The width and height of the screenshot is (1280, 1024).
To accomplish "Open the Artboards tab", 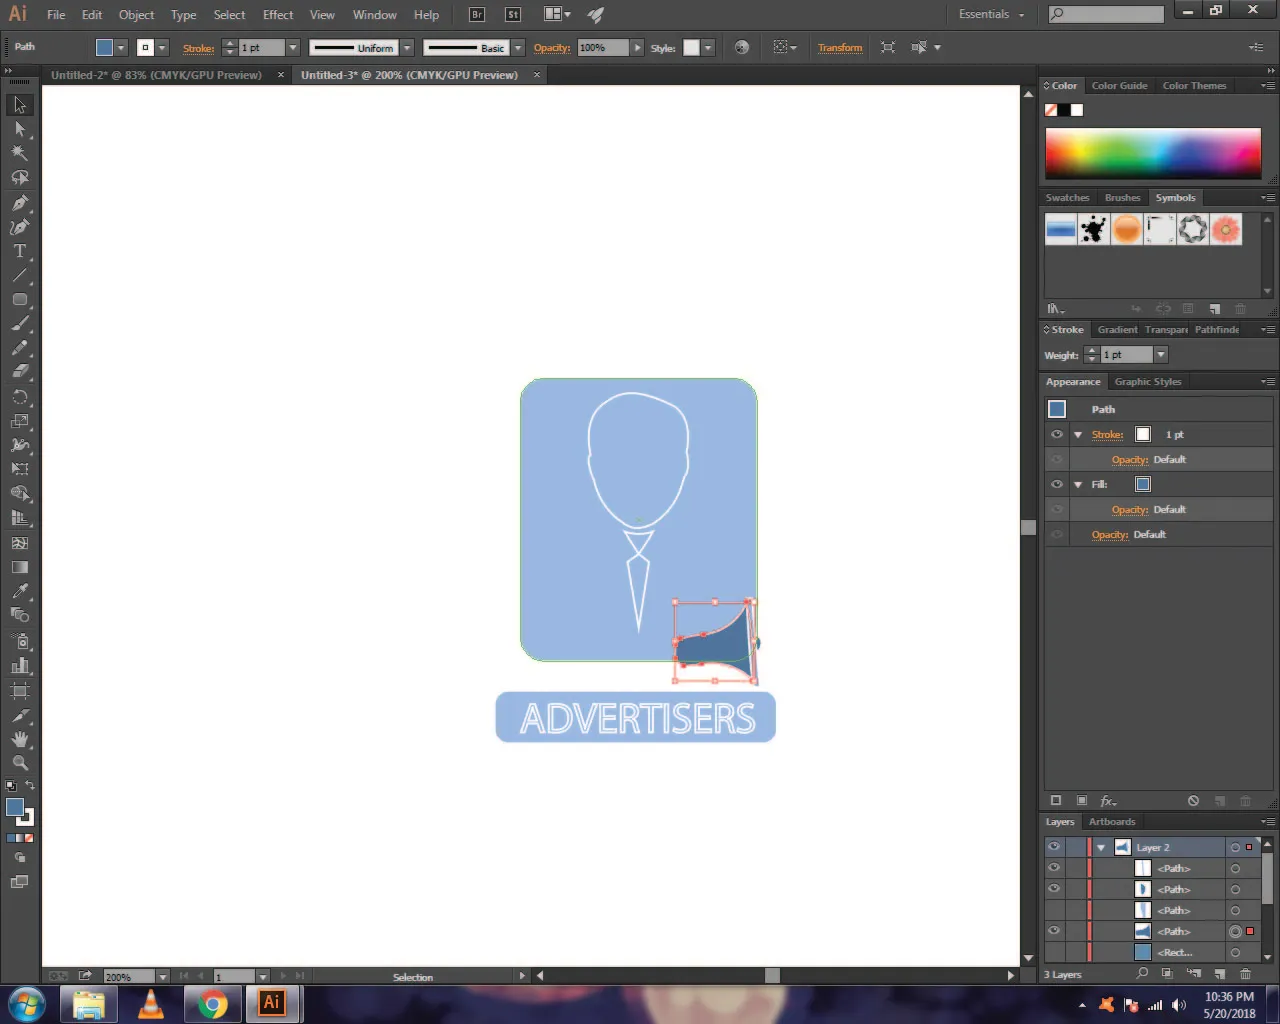I will pyautogui.click(x=1112, y=822).
